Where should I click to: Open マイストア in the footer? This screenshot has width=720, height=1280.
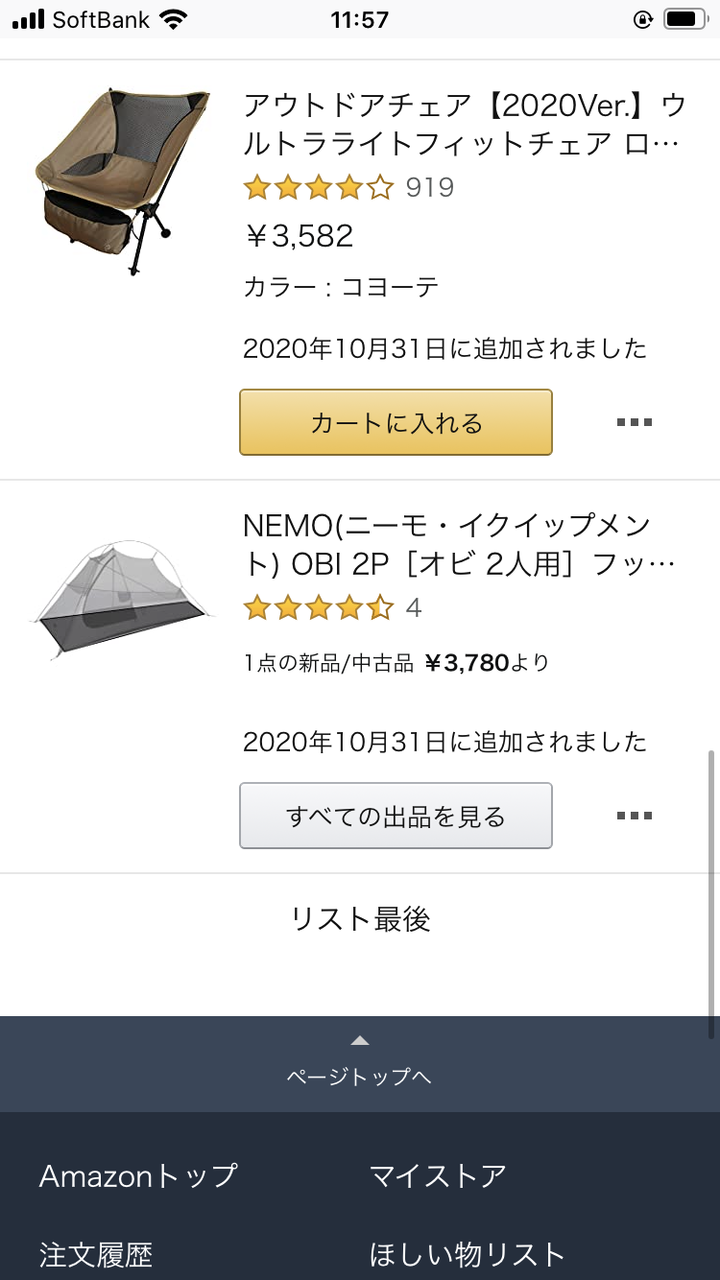point(438,1175)
